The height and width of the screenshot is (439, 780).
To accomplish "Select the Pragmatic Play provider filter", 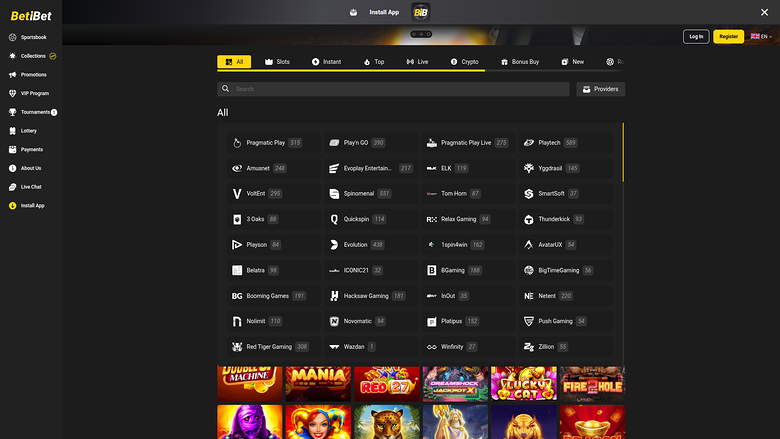I will pyautogui.click(x=266, y=143).
